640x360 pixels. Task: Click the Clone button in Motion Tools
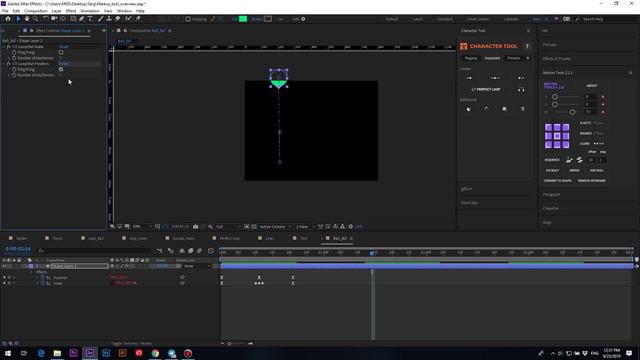(585, 144)
